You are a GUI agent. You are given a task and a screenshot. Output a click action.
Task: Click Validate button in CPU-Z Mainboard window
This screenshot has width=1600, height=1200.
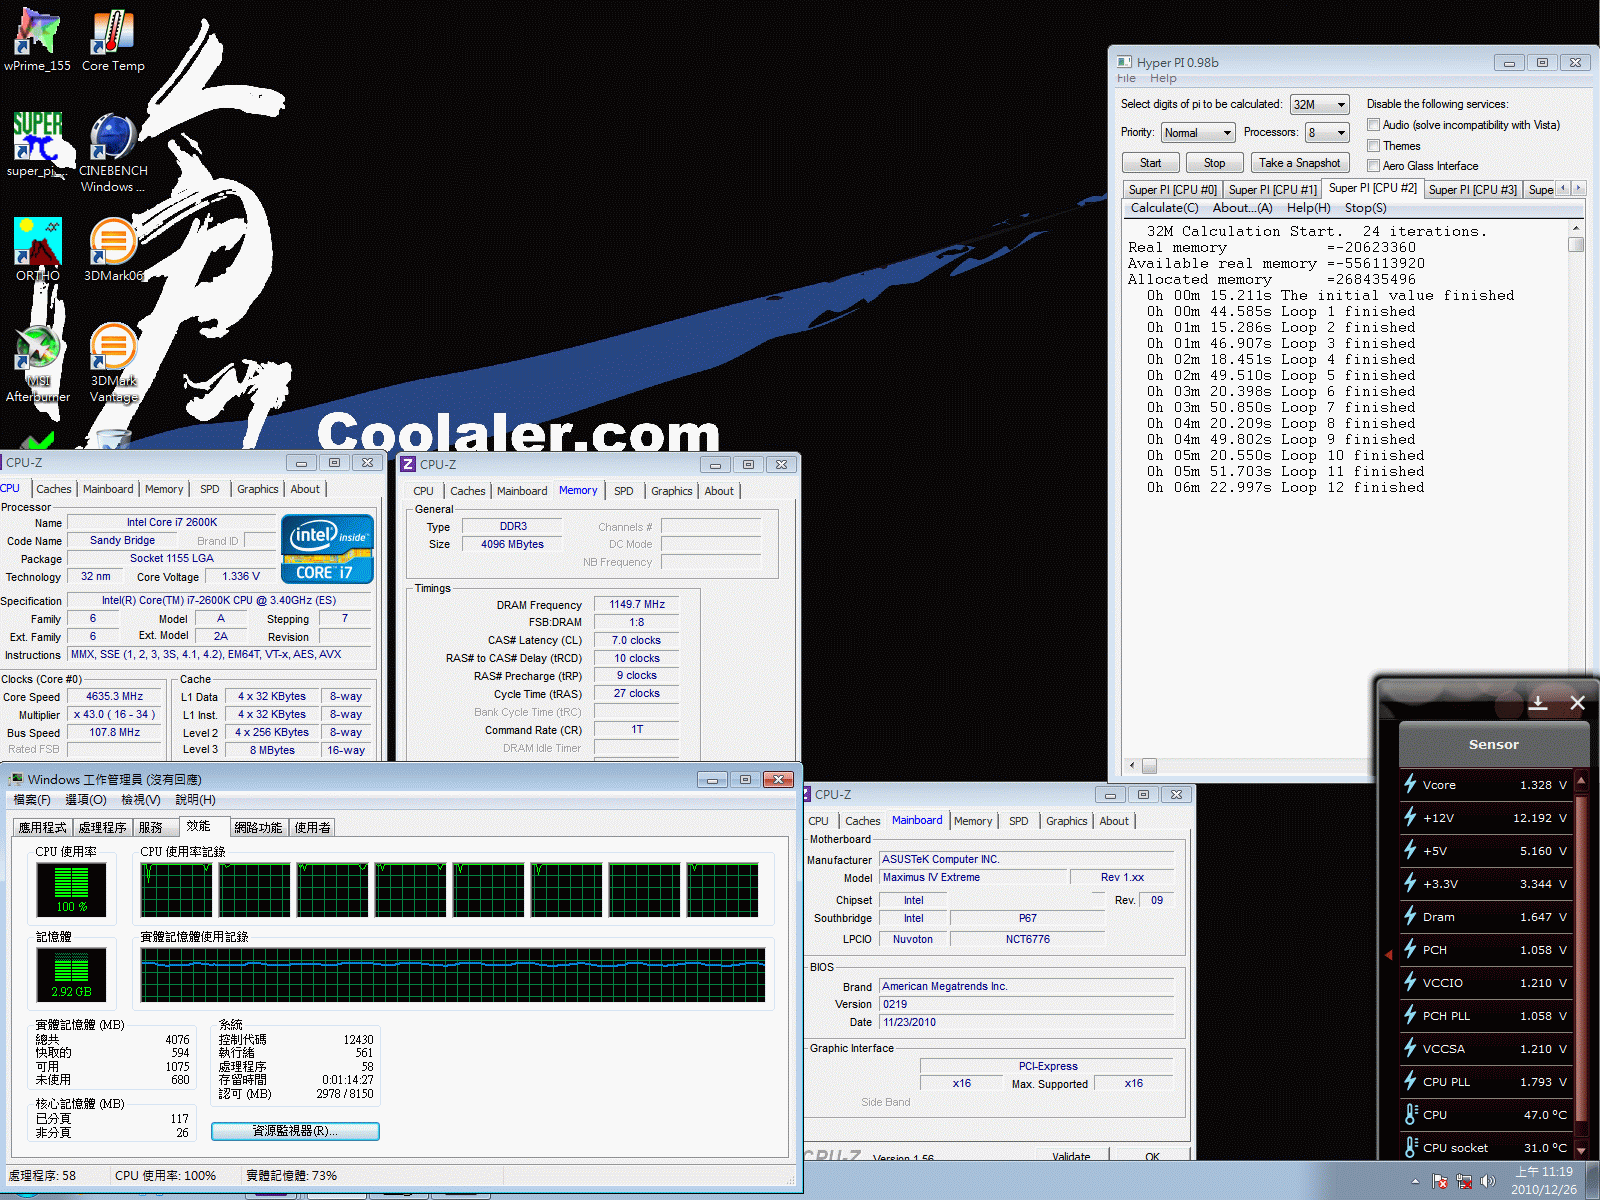tap(1071, 1155)
